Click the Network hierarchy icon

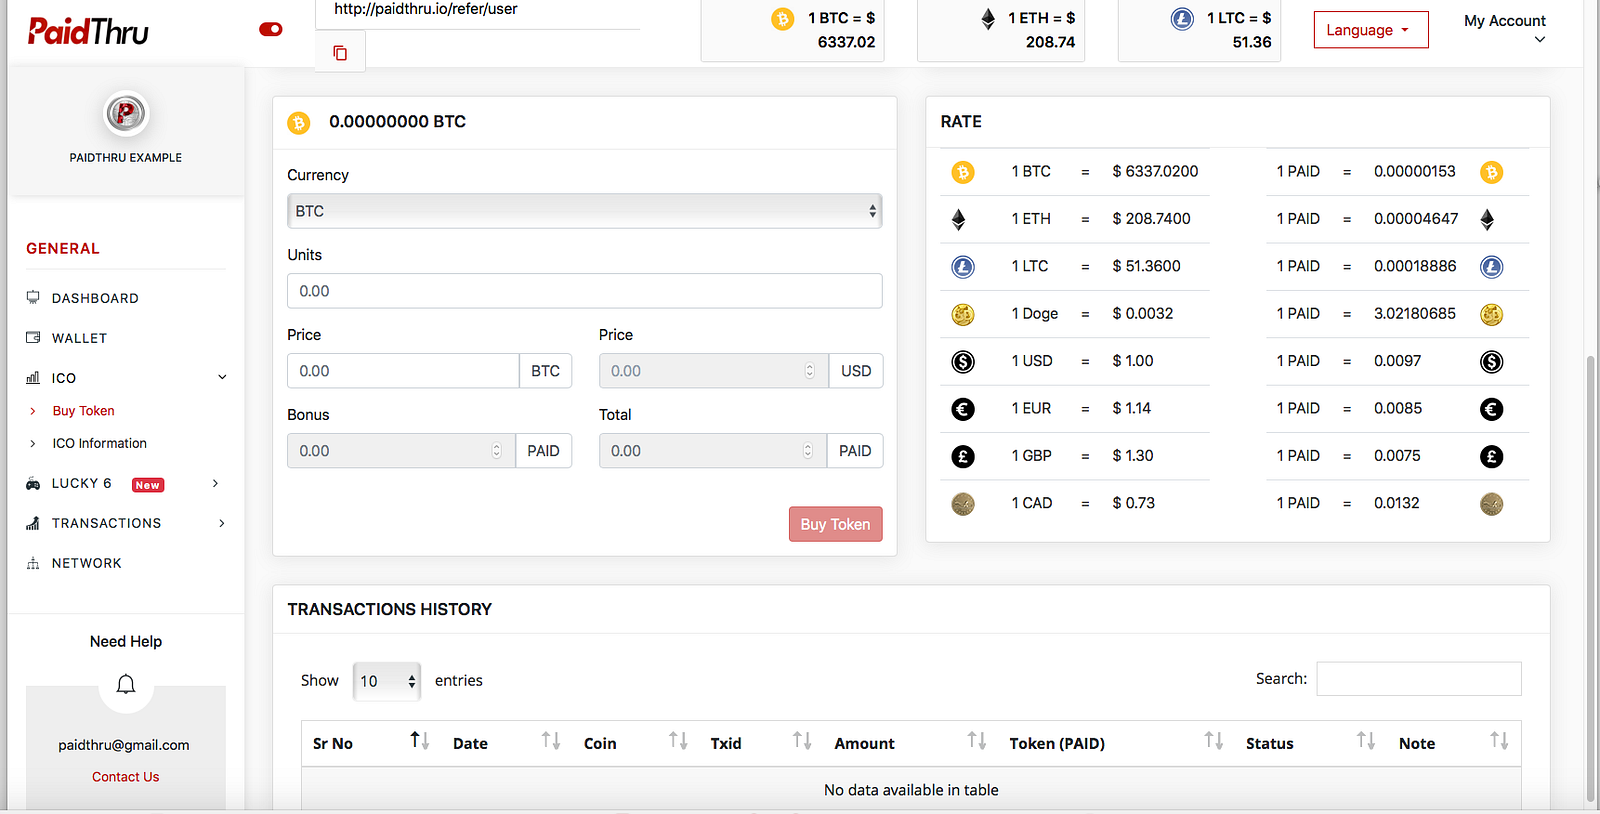point(33,563)
